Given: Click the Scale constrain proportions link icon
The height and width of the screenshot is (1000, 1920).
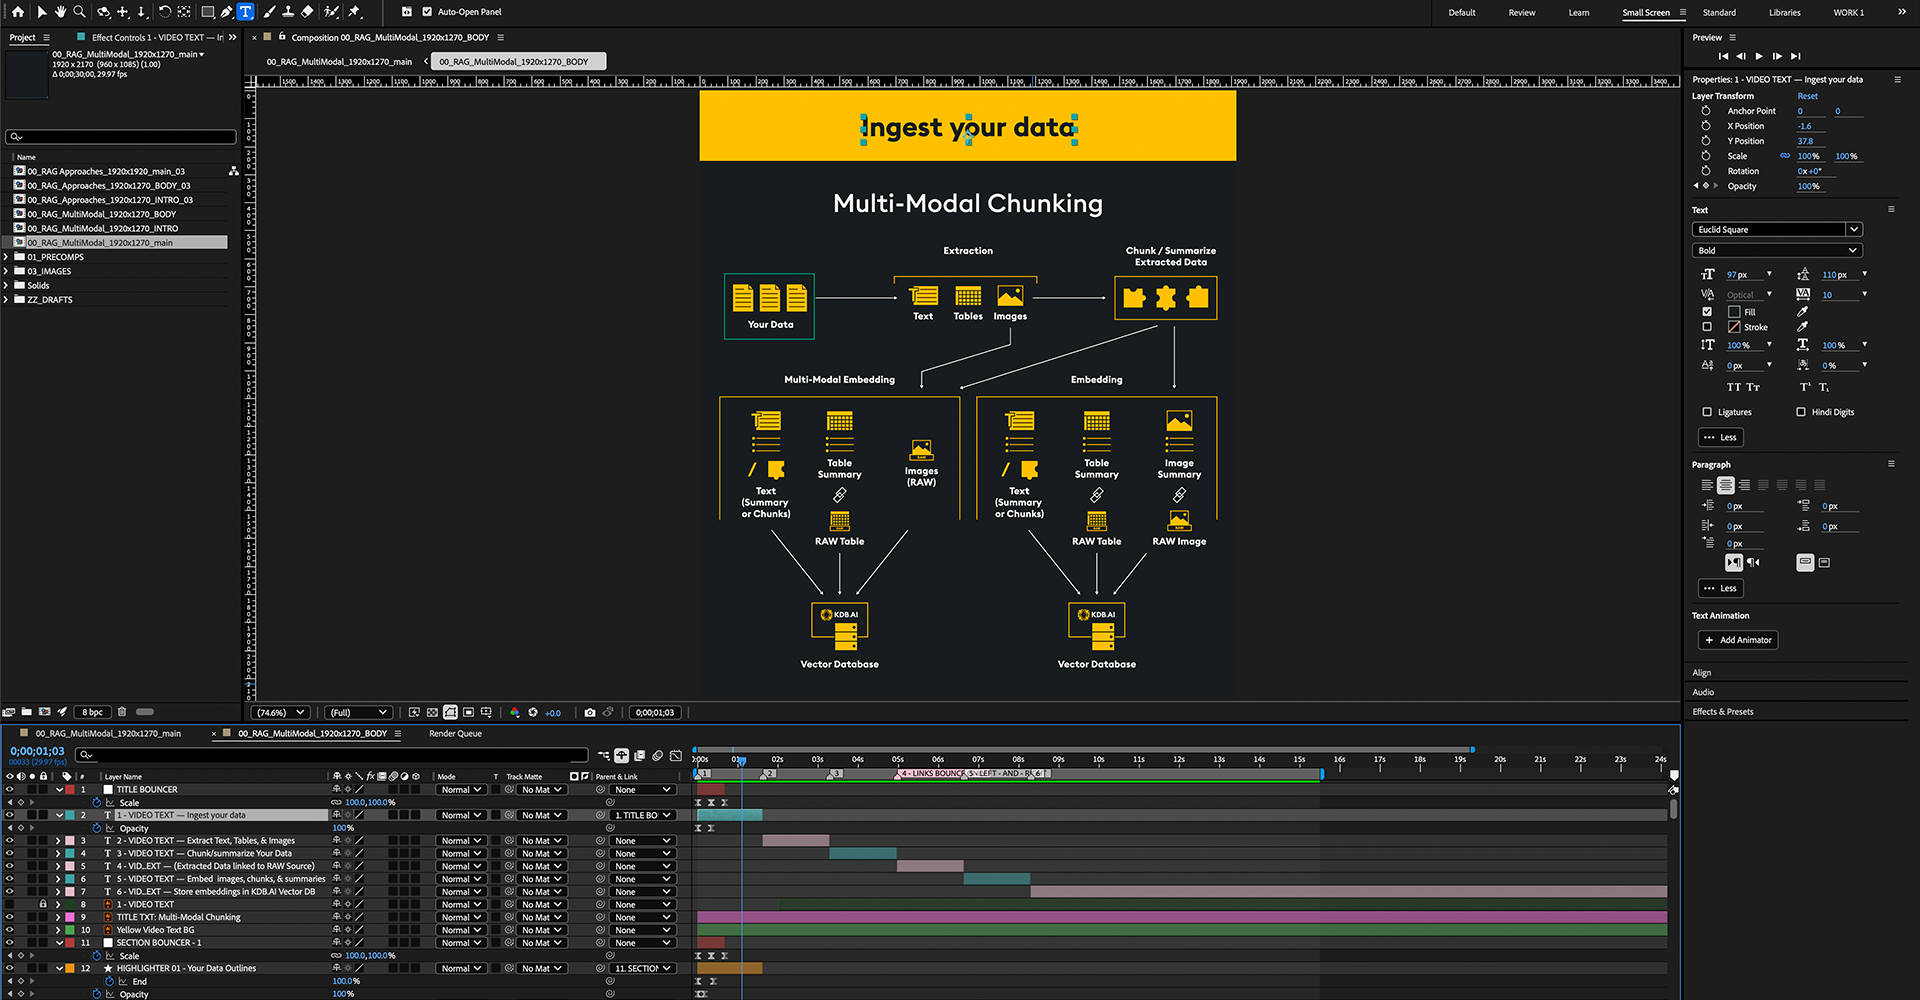Looking at the screenshot, I should (1785, 156).
